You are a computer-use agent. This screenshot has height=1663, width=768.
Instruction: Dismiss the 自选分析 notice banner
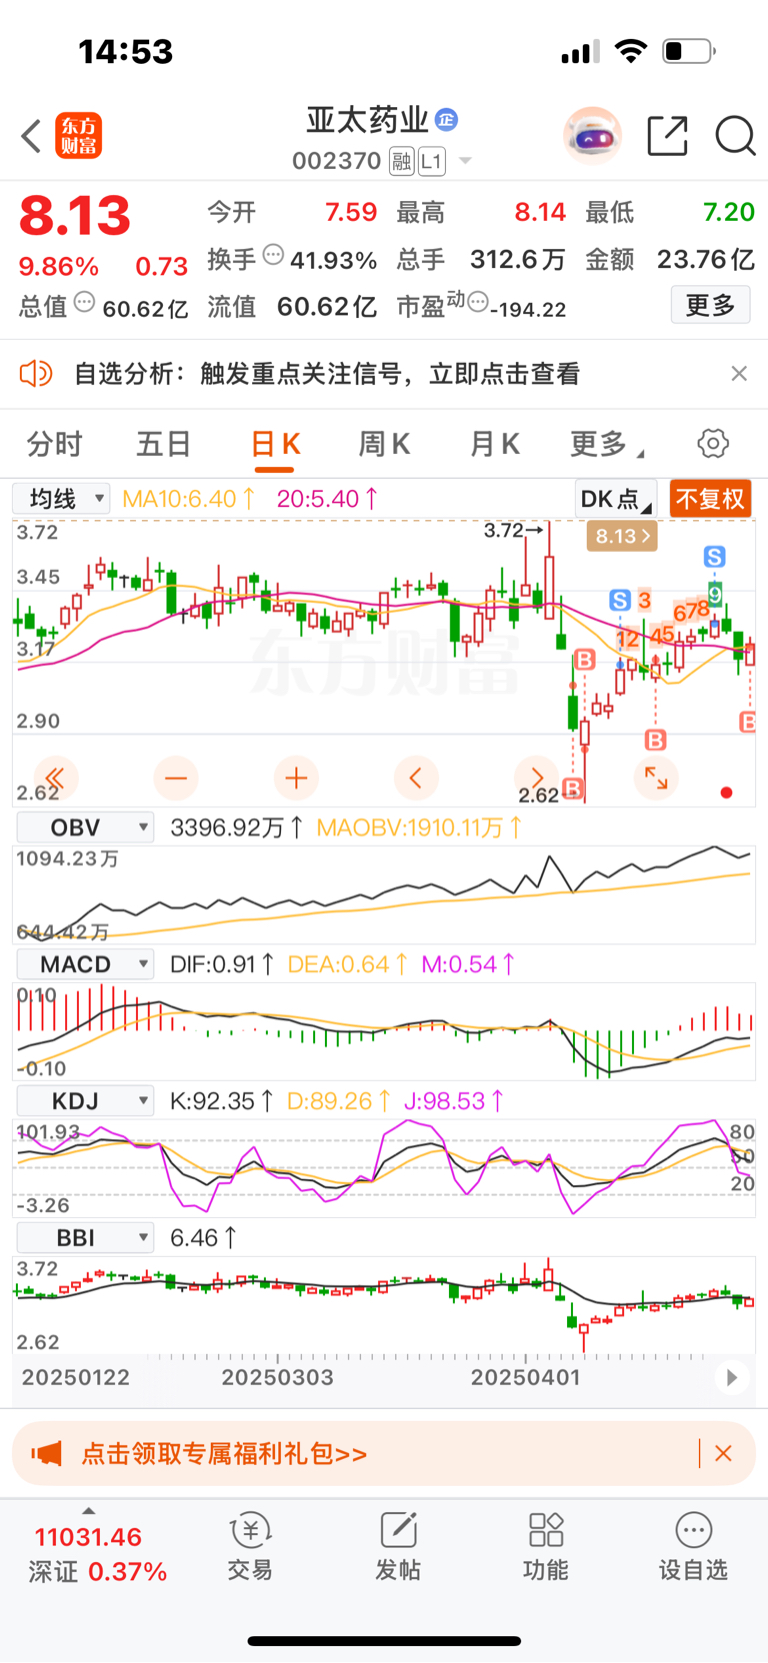[x=739, y=374]
